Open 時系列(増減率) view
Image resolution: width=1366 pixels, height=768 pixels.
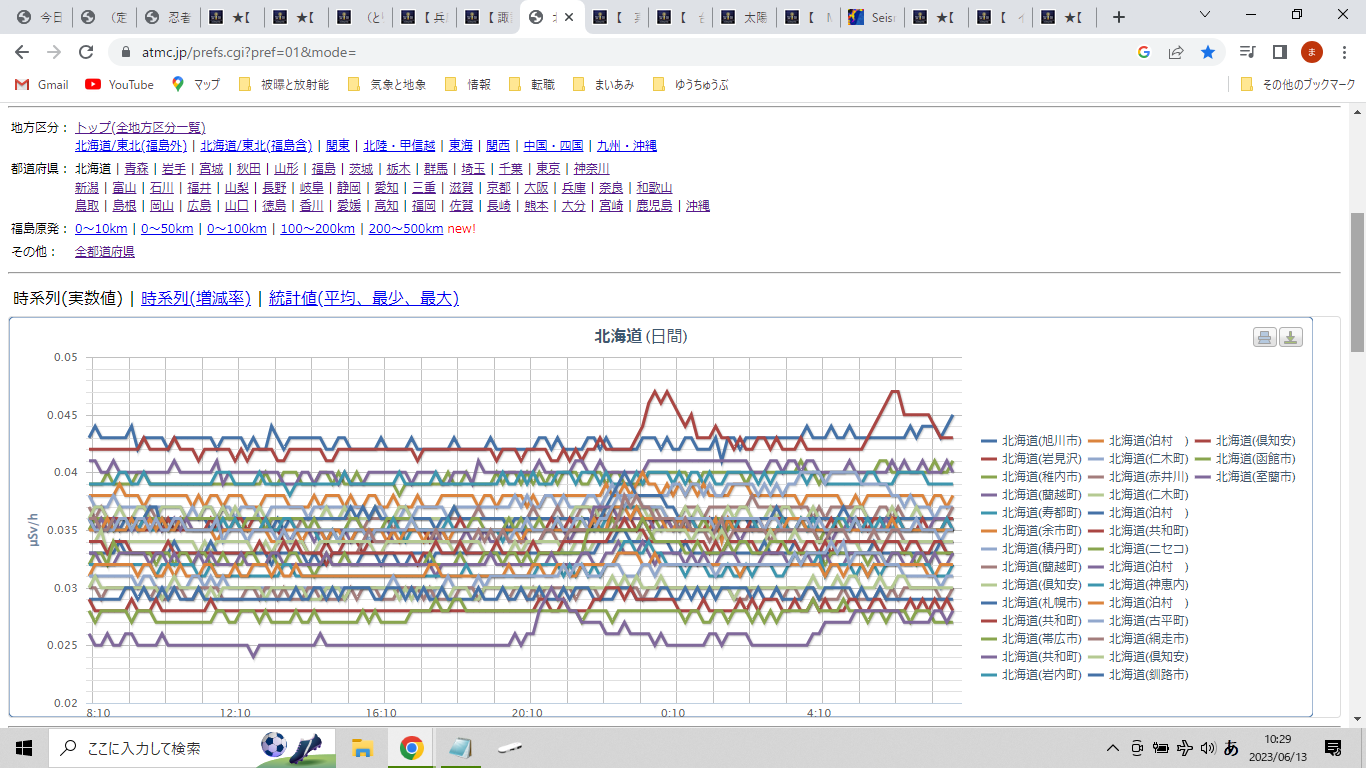[196, 298]
